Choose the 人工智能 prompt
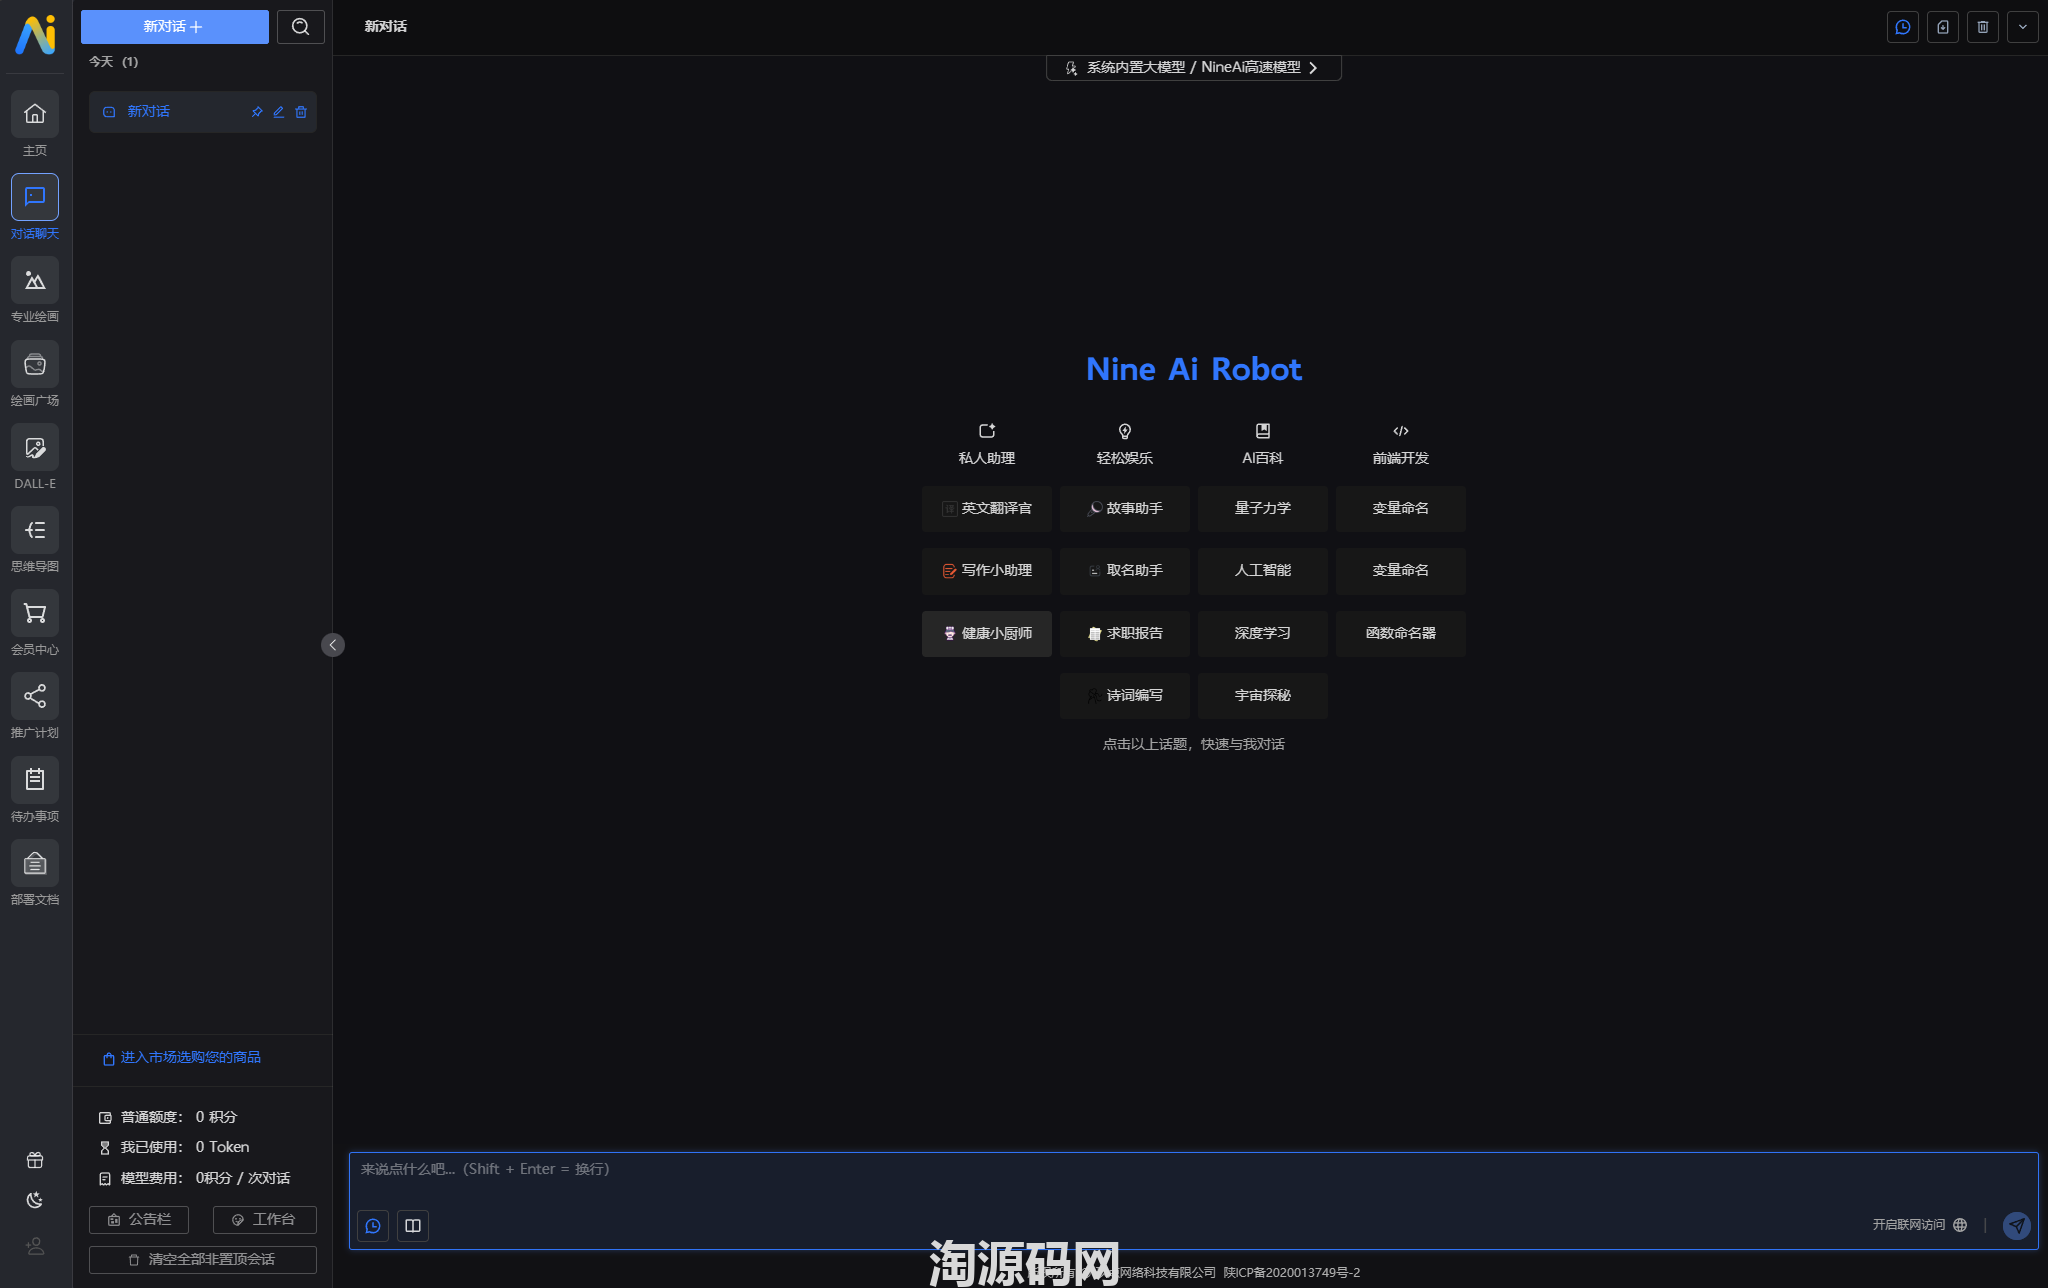Viewport: 2048px width, 1288px height. pyautogui.click(x=1263, y=571)
